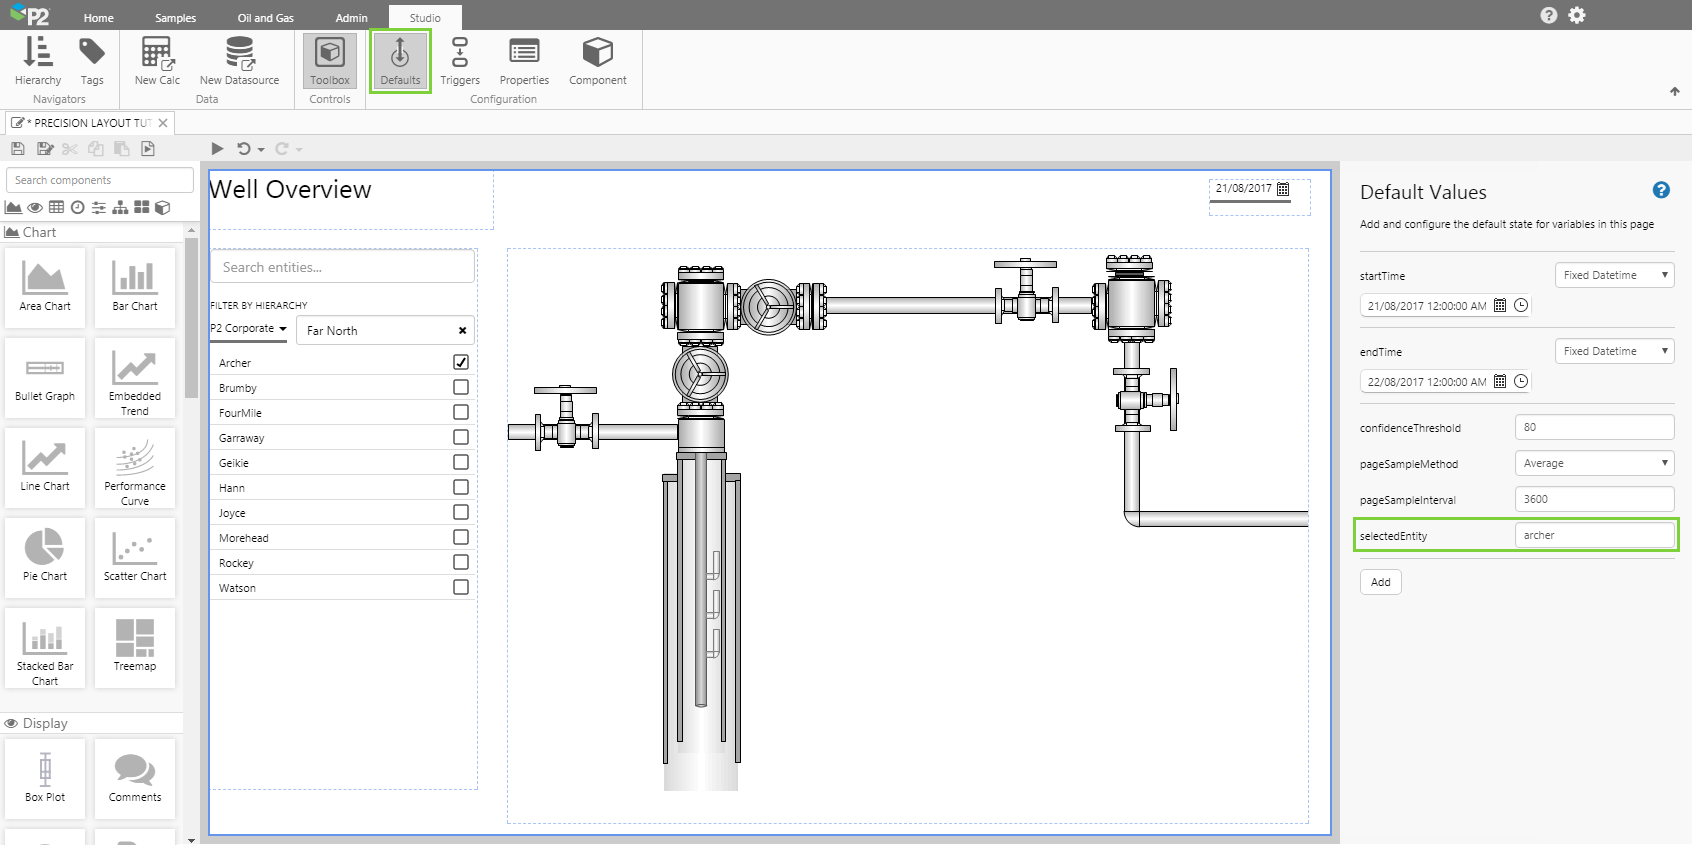Open the Hierarchy navigator
The image size is (1692, 845).
pos(38,60)
